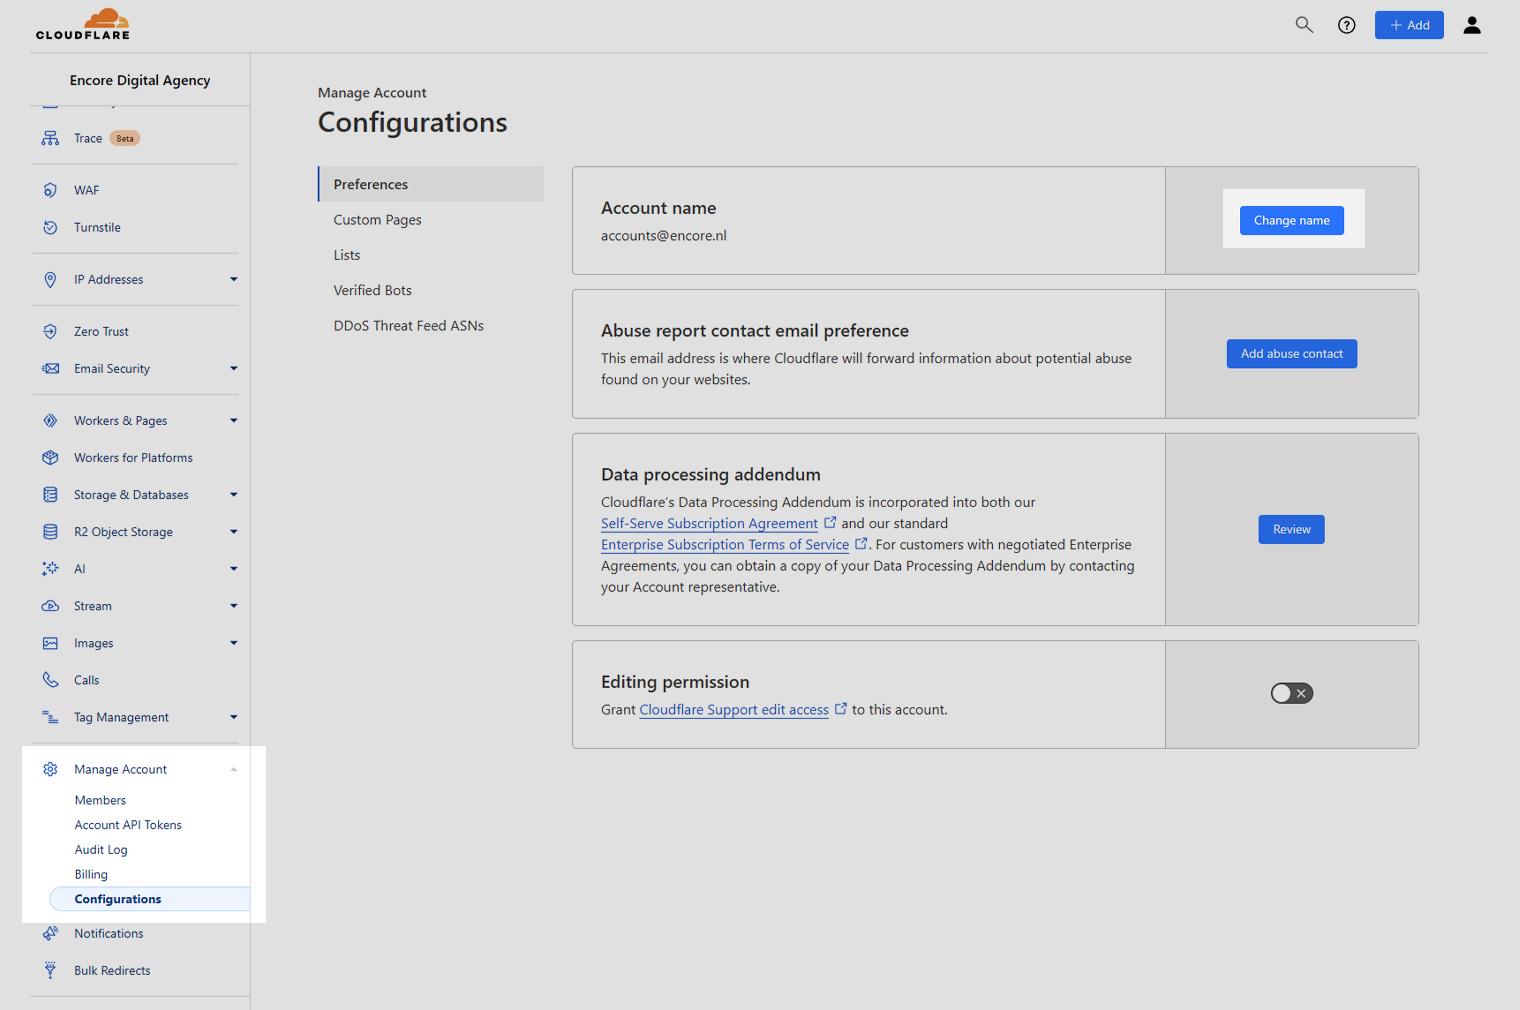Click the Add abuse contact button
1520x1010 pixels.
tap(1291, 354)
